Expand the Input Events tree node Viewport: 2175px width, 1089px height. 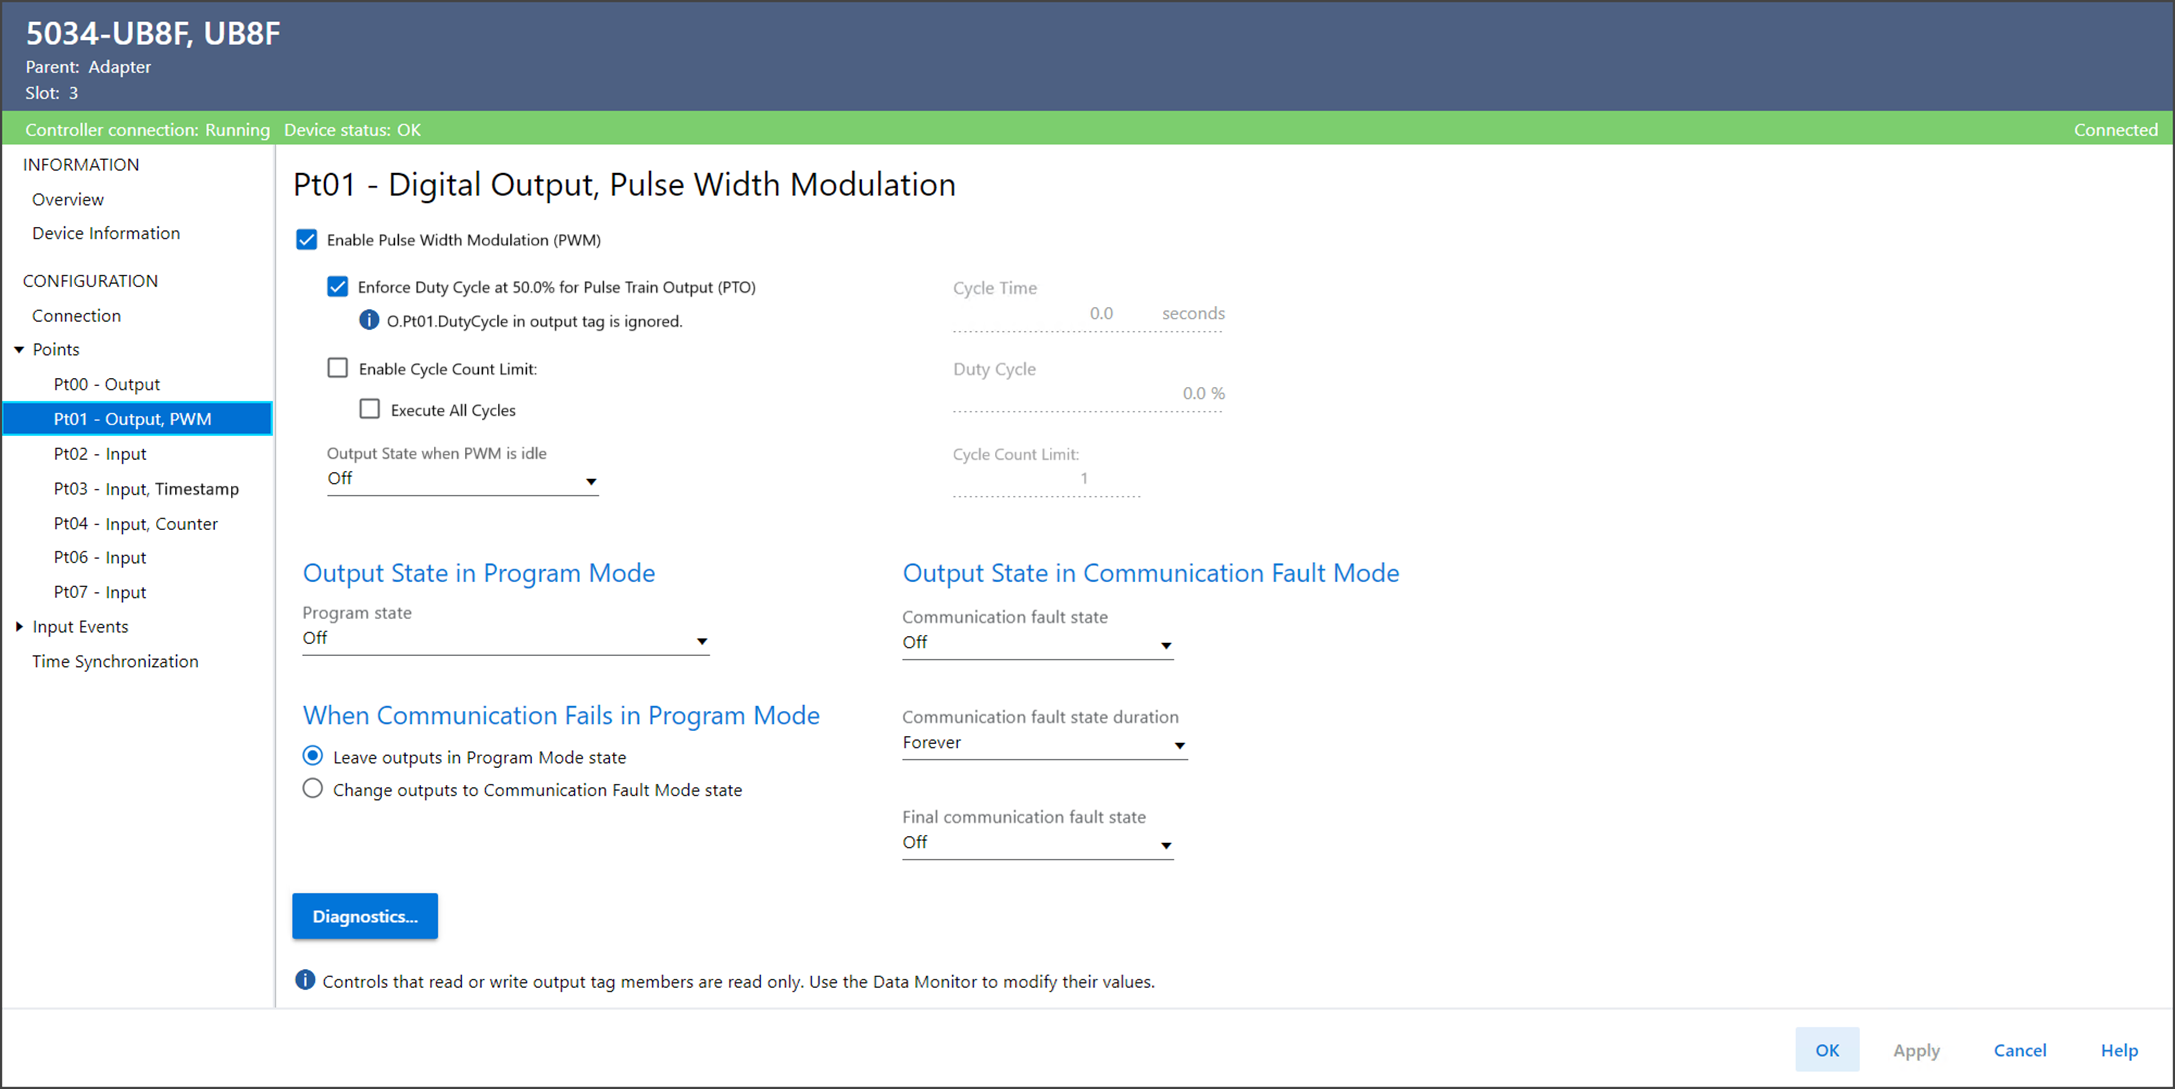19,627
